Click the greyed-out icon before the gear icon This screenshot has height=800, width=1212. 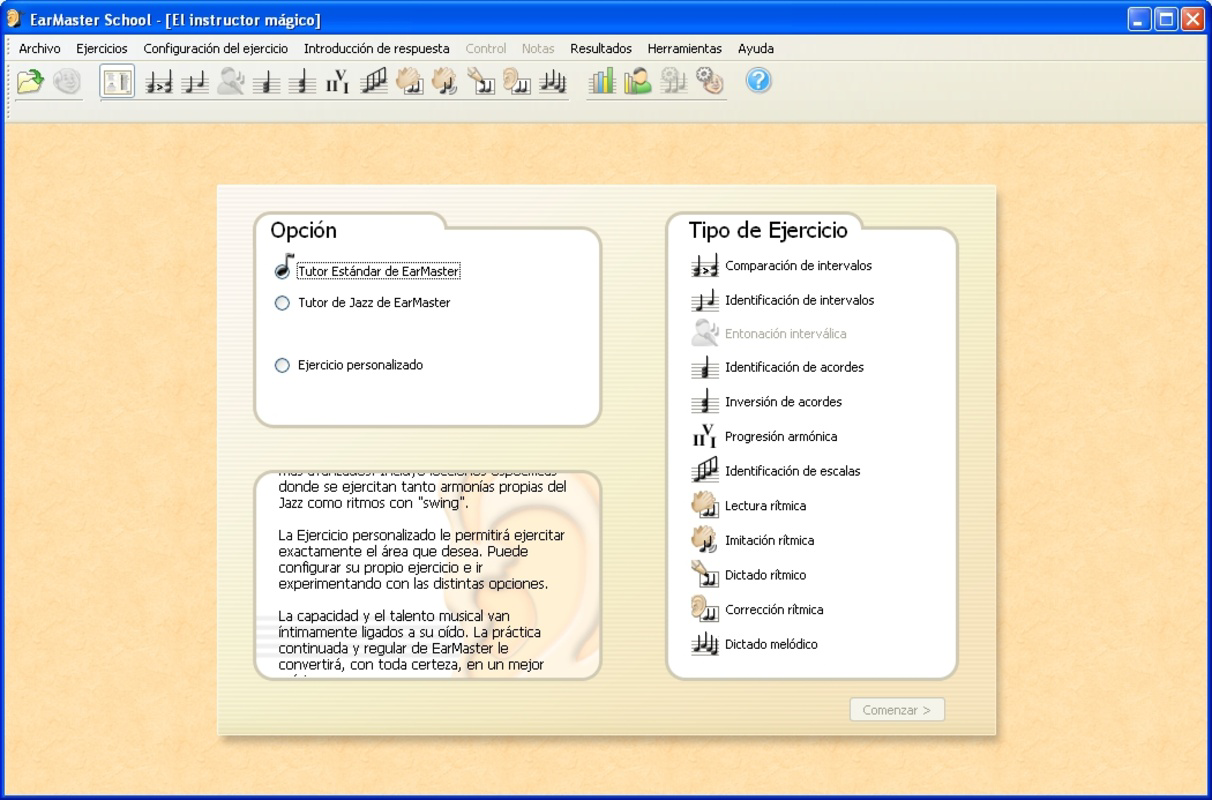coord(674,81)
